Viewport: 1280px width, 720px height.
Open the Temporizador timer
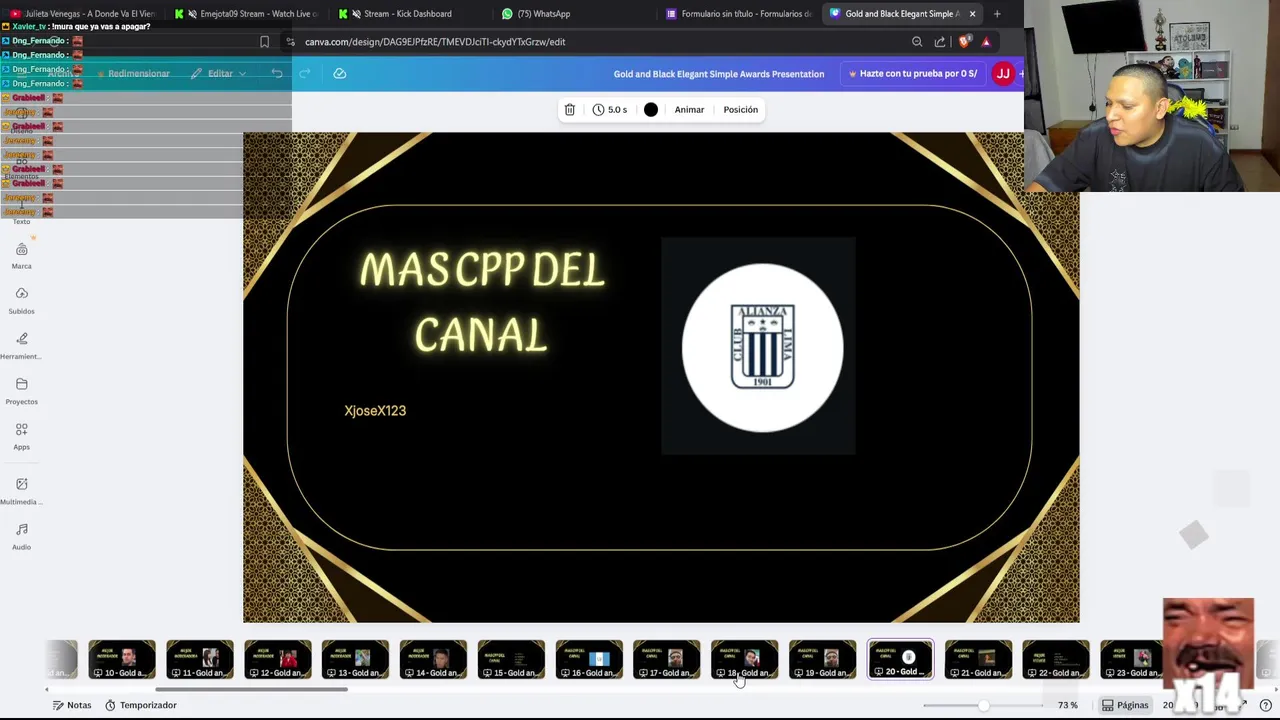coord(141,705)
